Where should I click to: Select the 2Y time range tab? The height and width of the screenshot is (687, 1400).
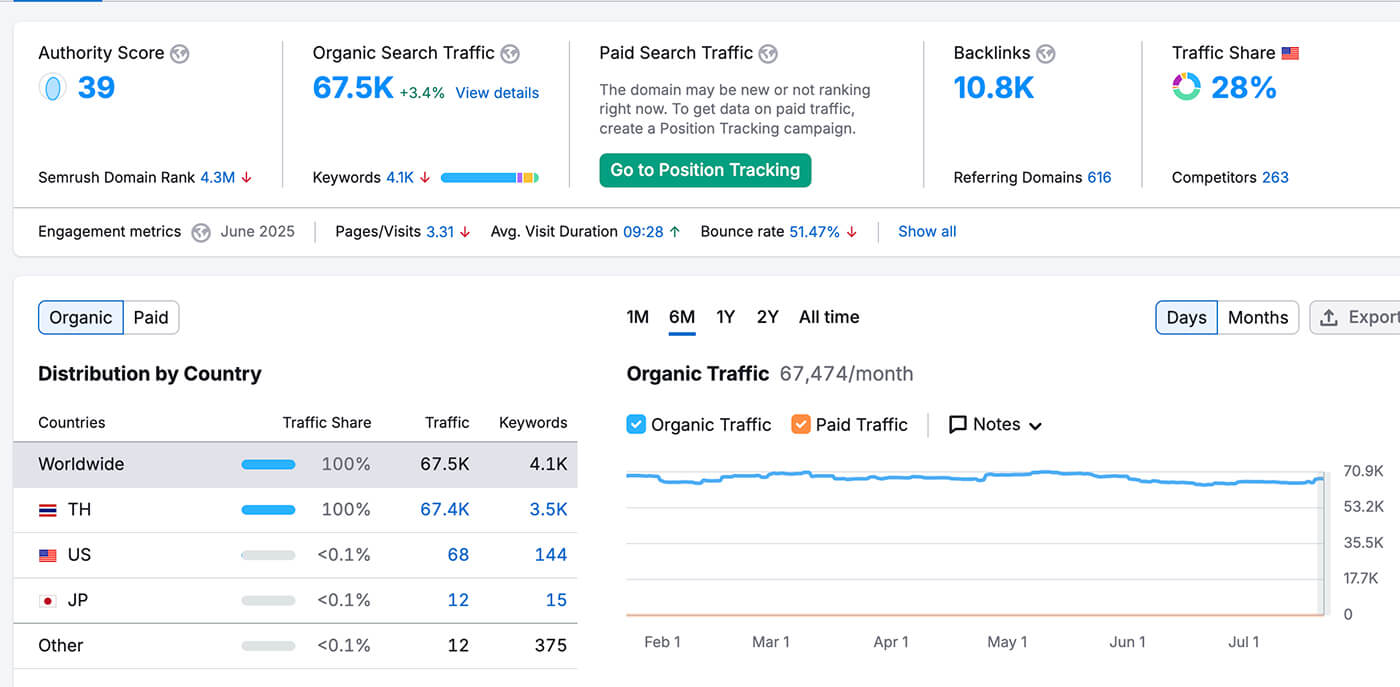pos(768,318)
